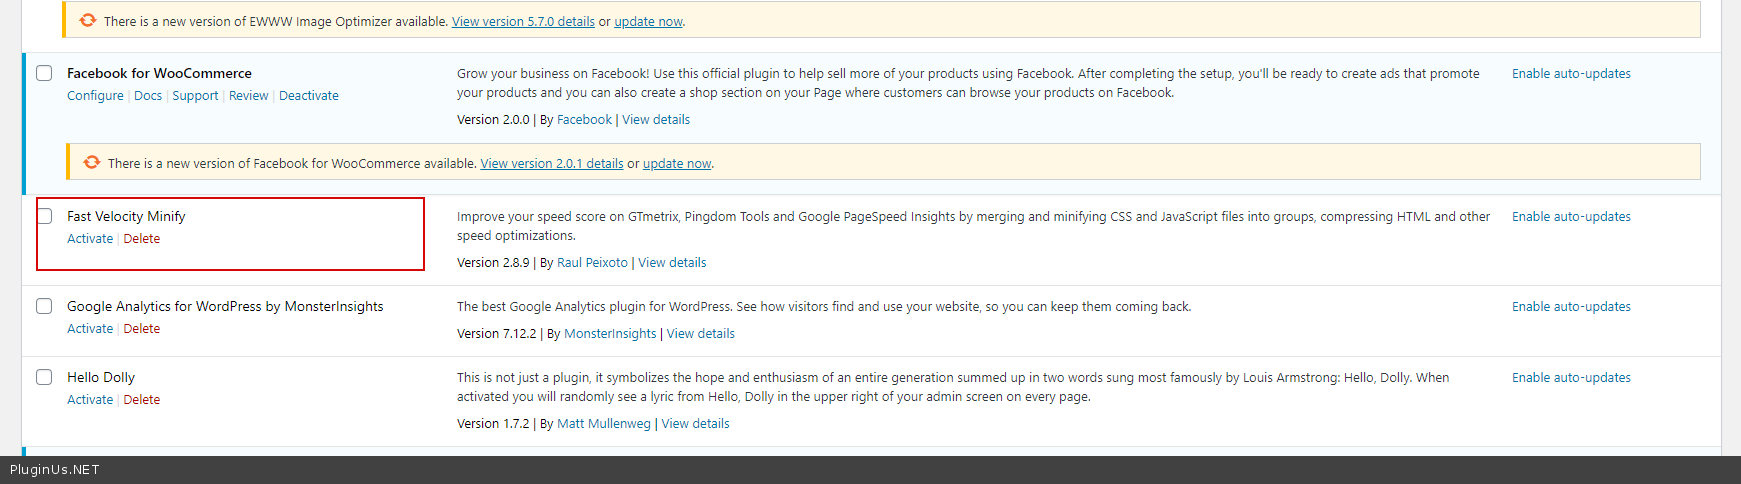The width and height of the screenshot is (1741, 484).
Task: View version 2.0.1 details link
Action: (x=552, y=164)
